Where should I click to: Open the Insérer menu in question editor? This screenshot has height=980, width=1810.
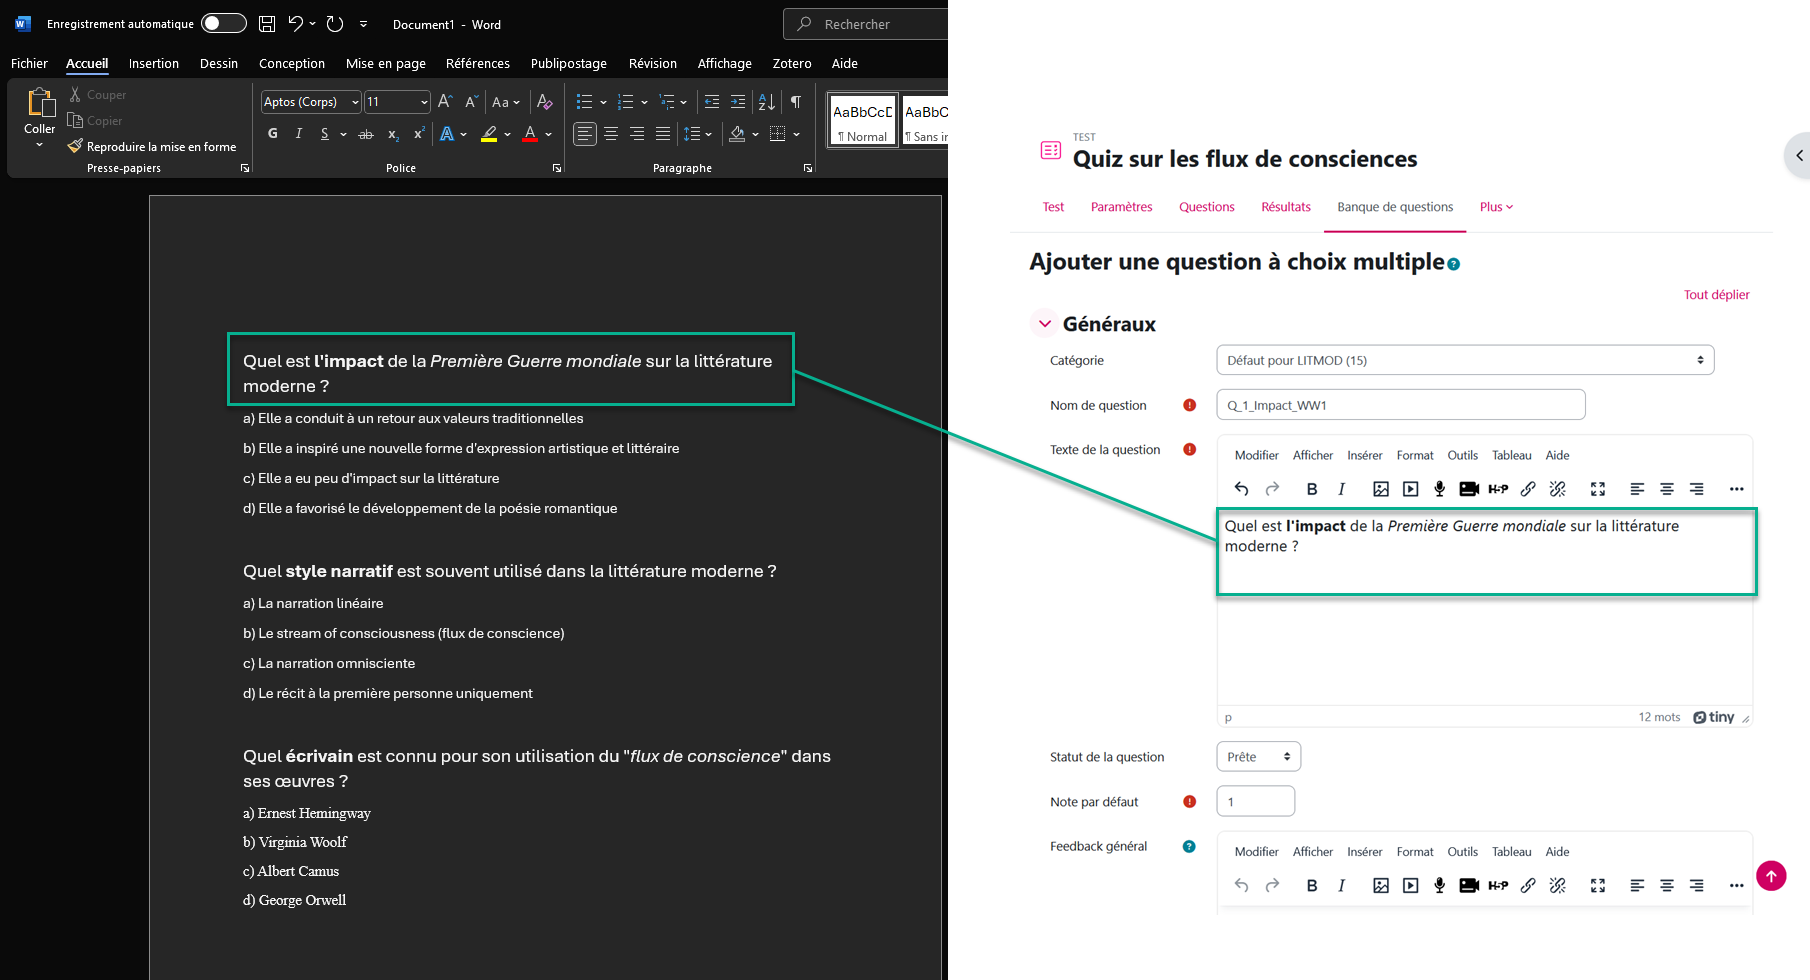coord(1364,455)
